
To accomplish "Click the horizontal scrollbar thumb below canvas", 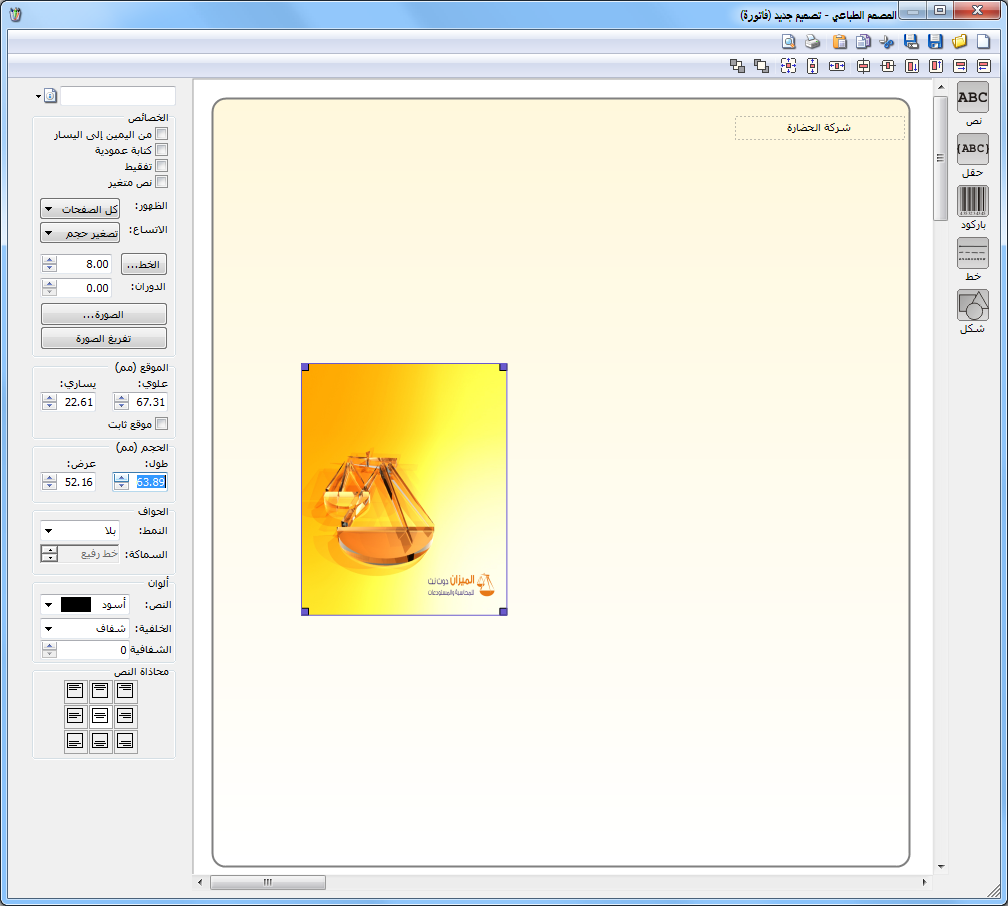I will (267, 882).
